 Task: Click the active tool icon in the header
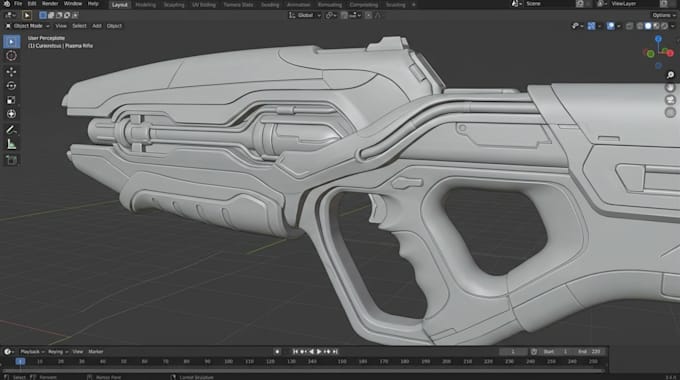[x=26, y=15]
